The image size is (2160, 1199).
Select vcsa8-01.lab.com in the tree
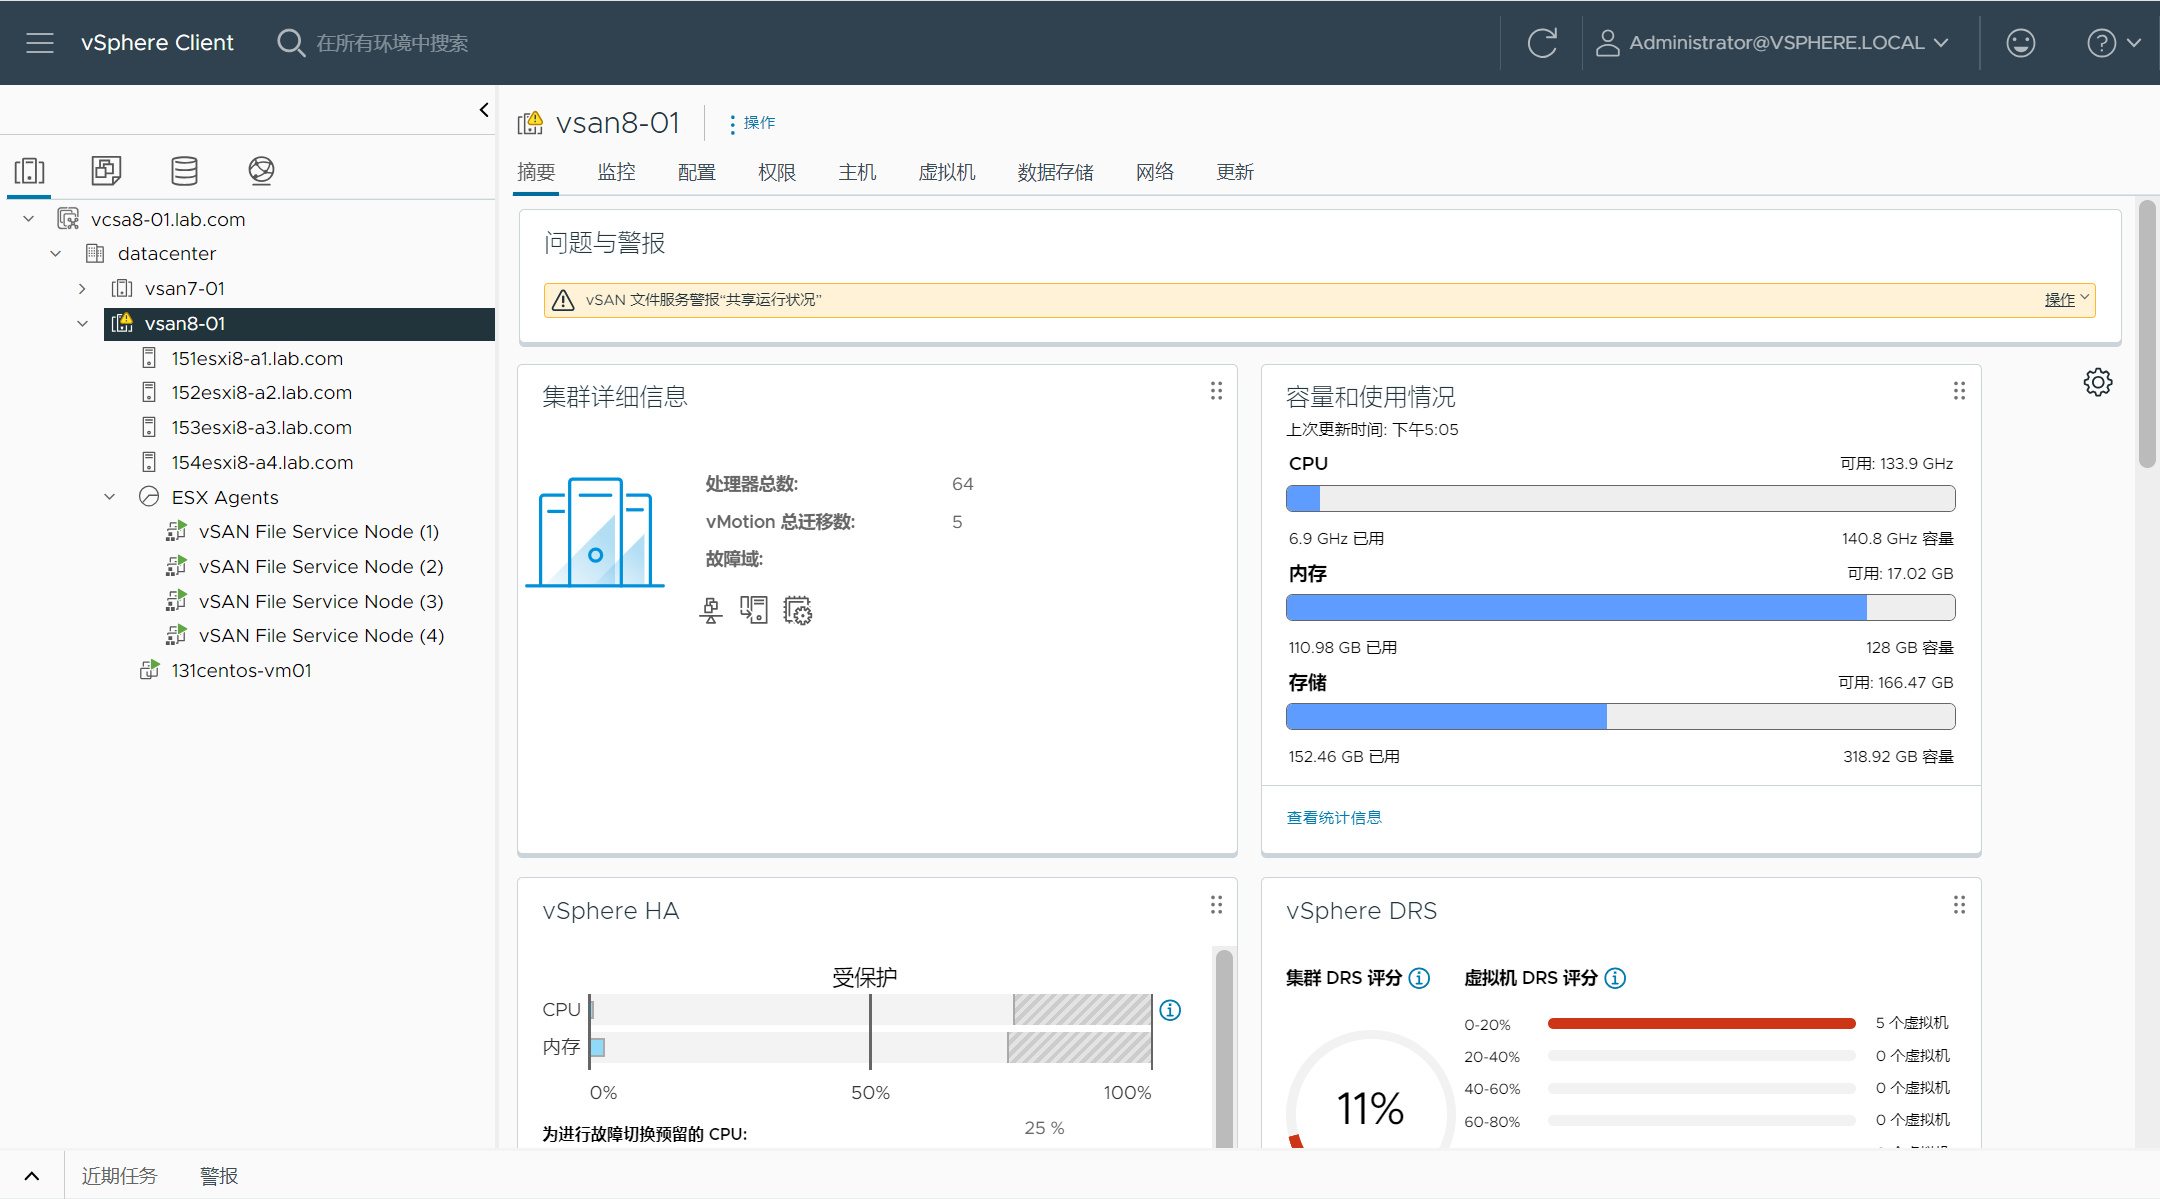[x=168, y=219]
